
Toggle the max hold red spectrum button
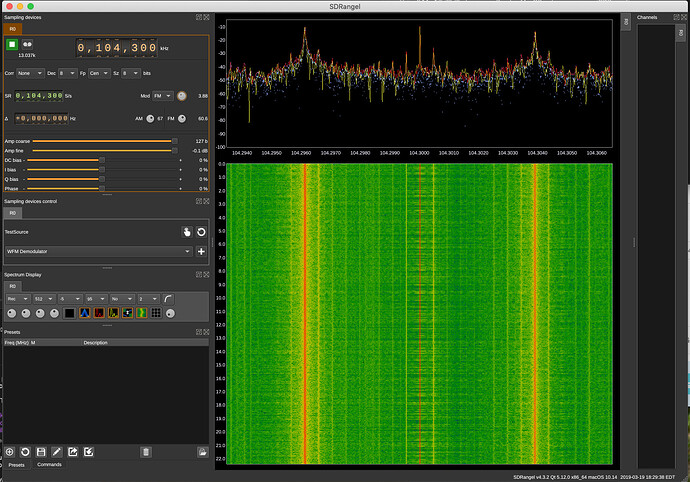click(101, 313)
